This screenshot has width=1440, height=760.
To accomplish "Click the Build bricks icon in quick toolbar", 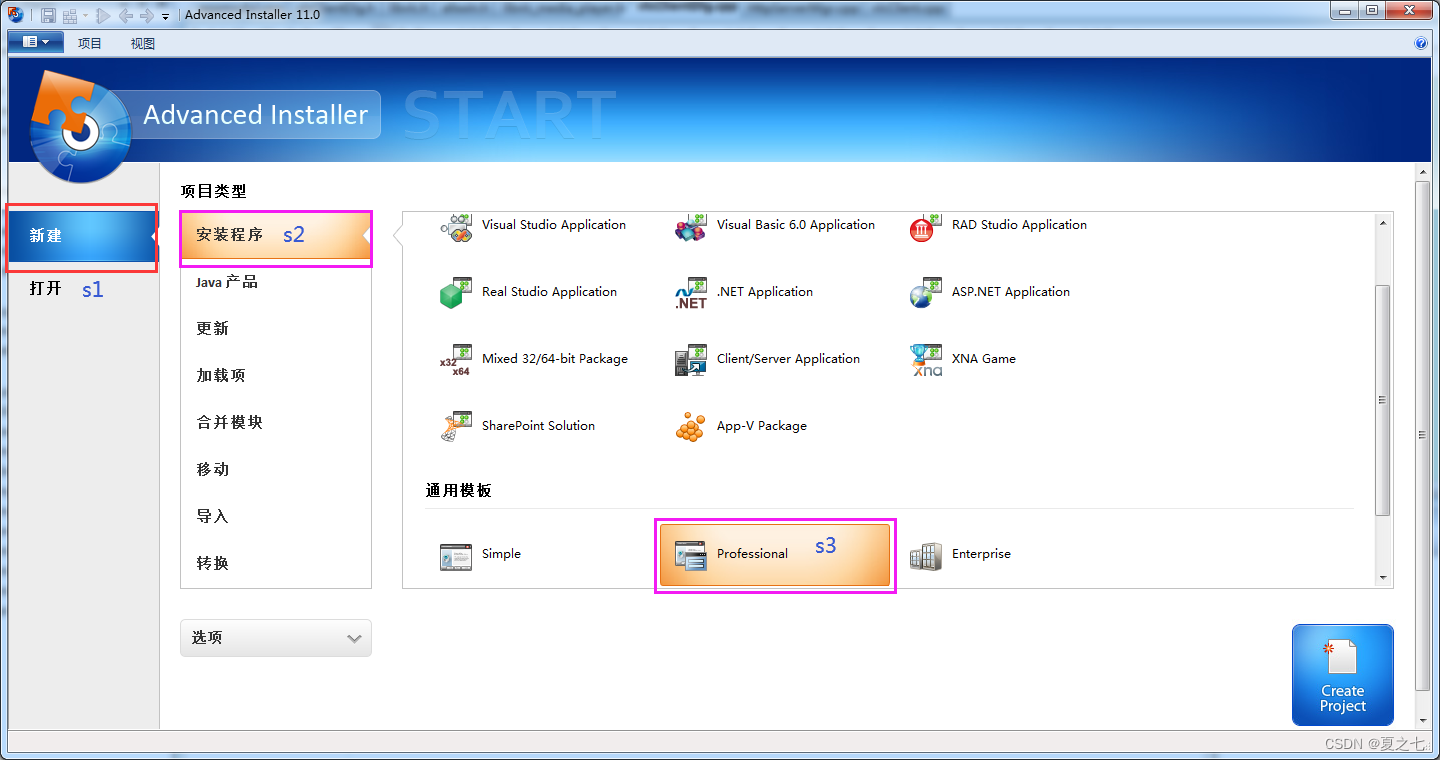I will tap(70, 16).
